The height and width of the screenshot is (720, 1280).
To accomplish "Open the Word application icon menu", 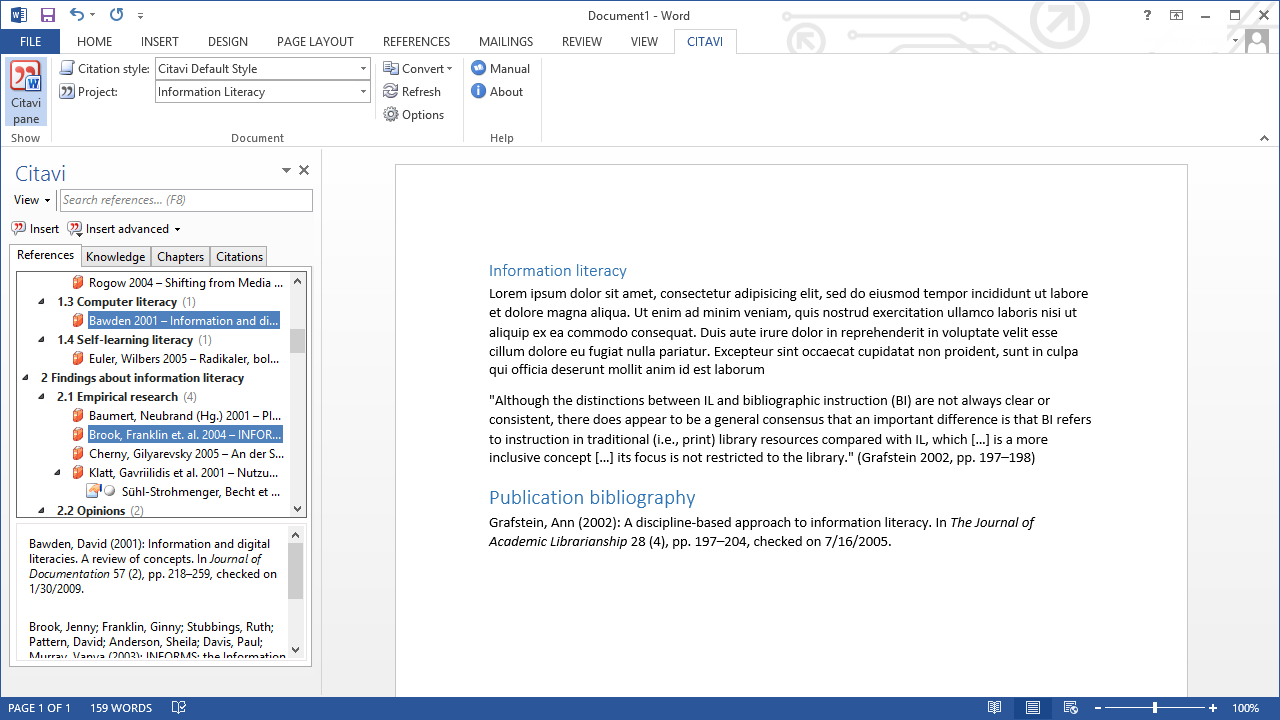I will click(19, 15).
